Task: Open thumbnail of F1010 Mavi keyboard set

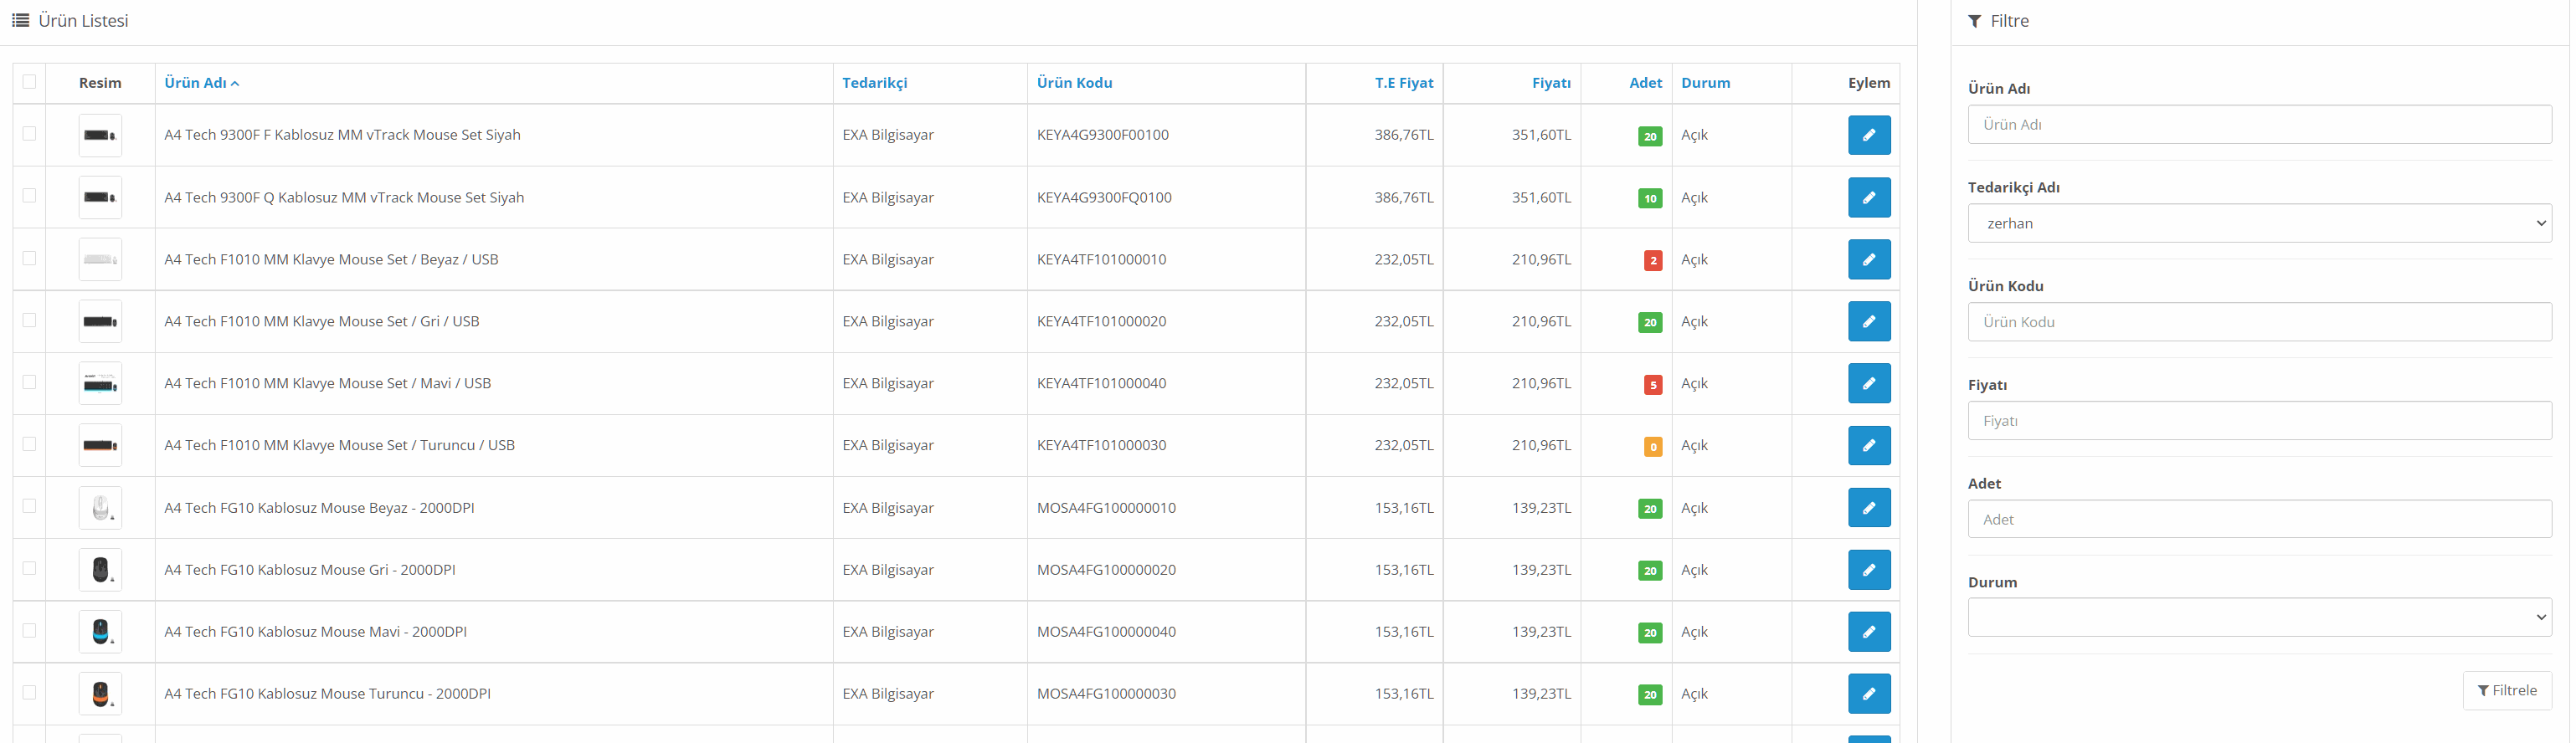Action: (100, 383)
